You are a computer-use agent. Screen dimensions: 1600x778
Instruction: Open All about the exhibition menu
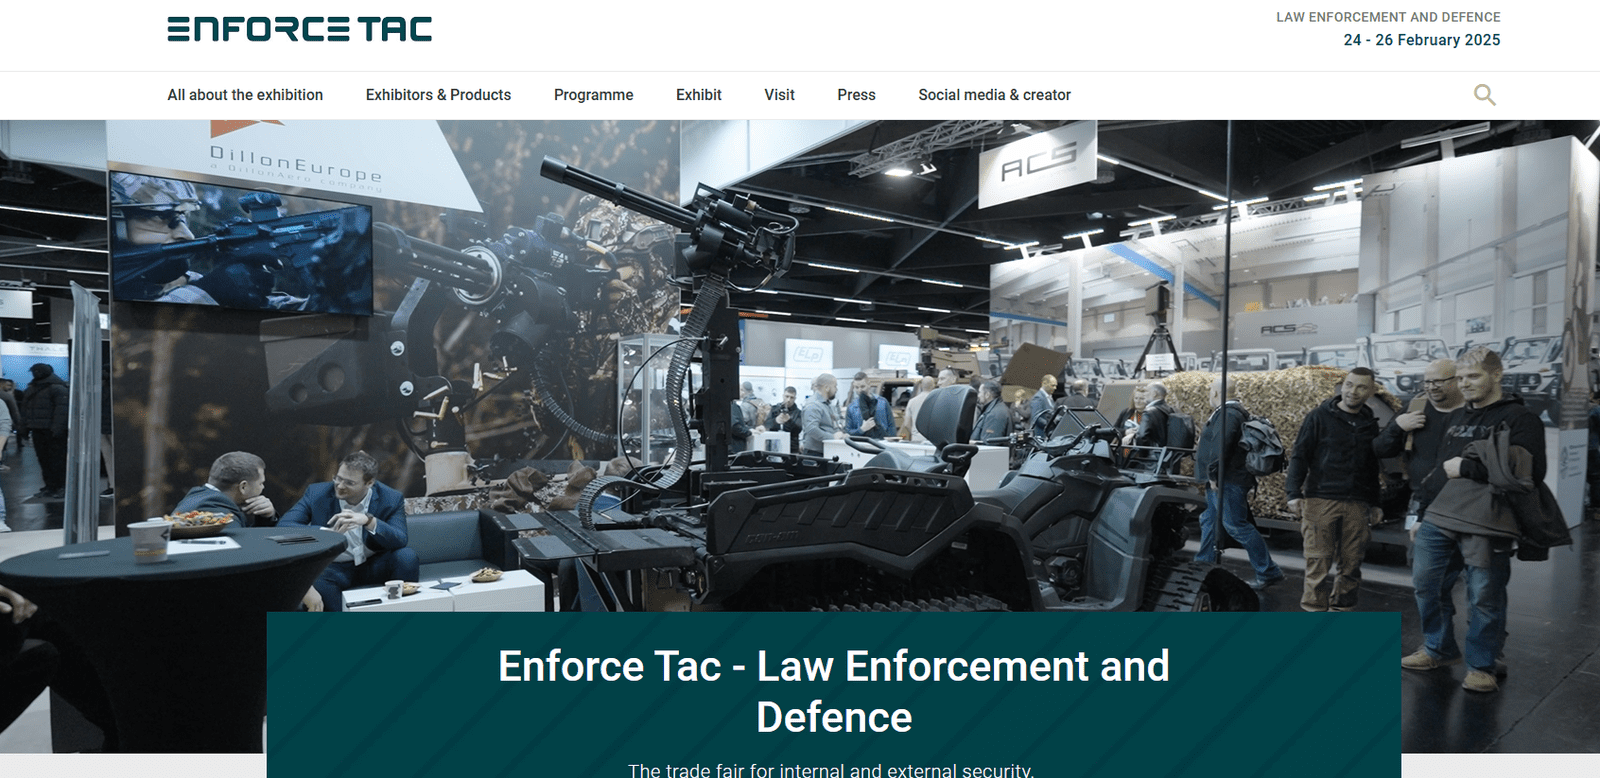[245, 95]
